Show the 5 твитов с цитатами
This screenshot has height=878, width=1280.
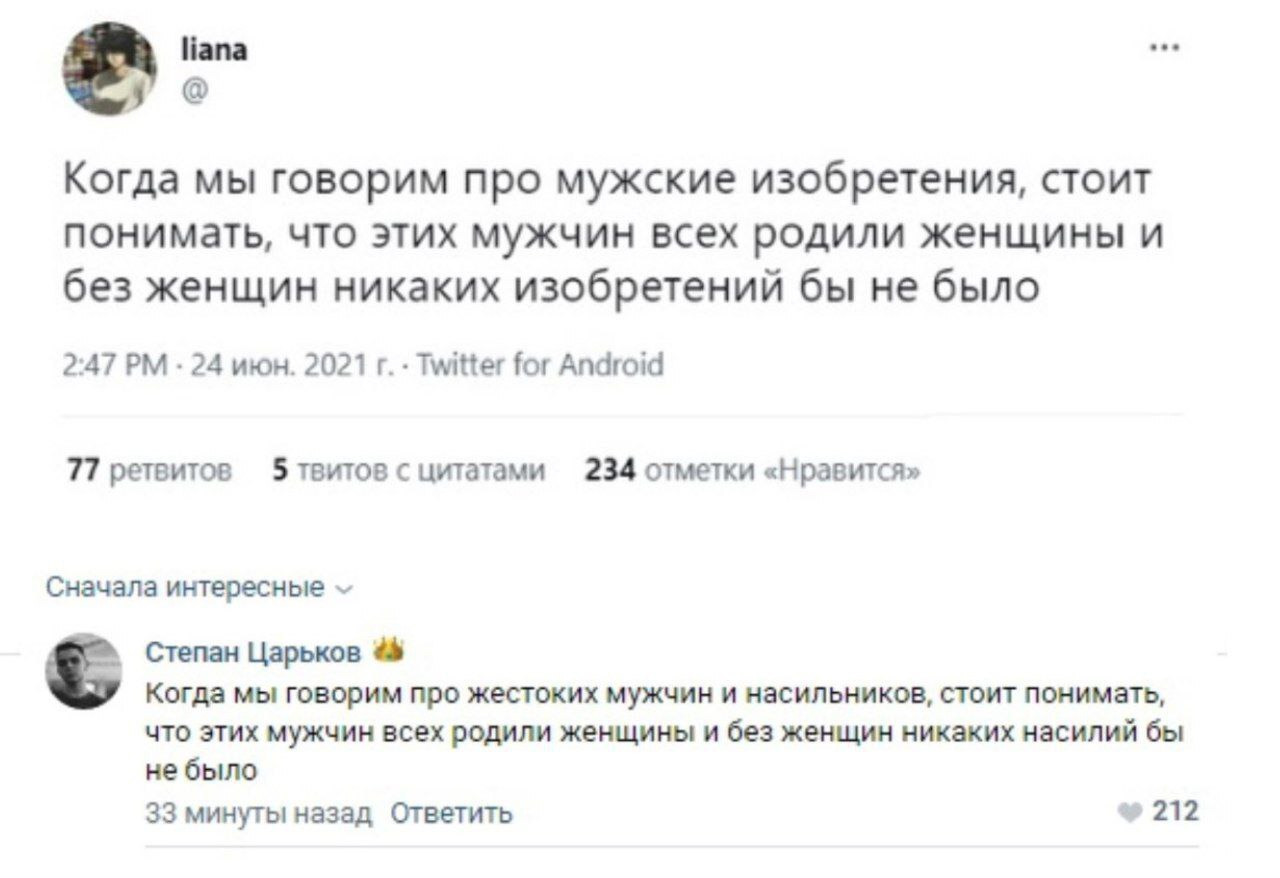click(409, 469)
